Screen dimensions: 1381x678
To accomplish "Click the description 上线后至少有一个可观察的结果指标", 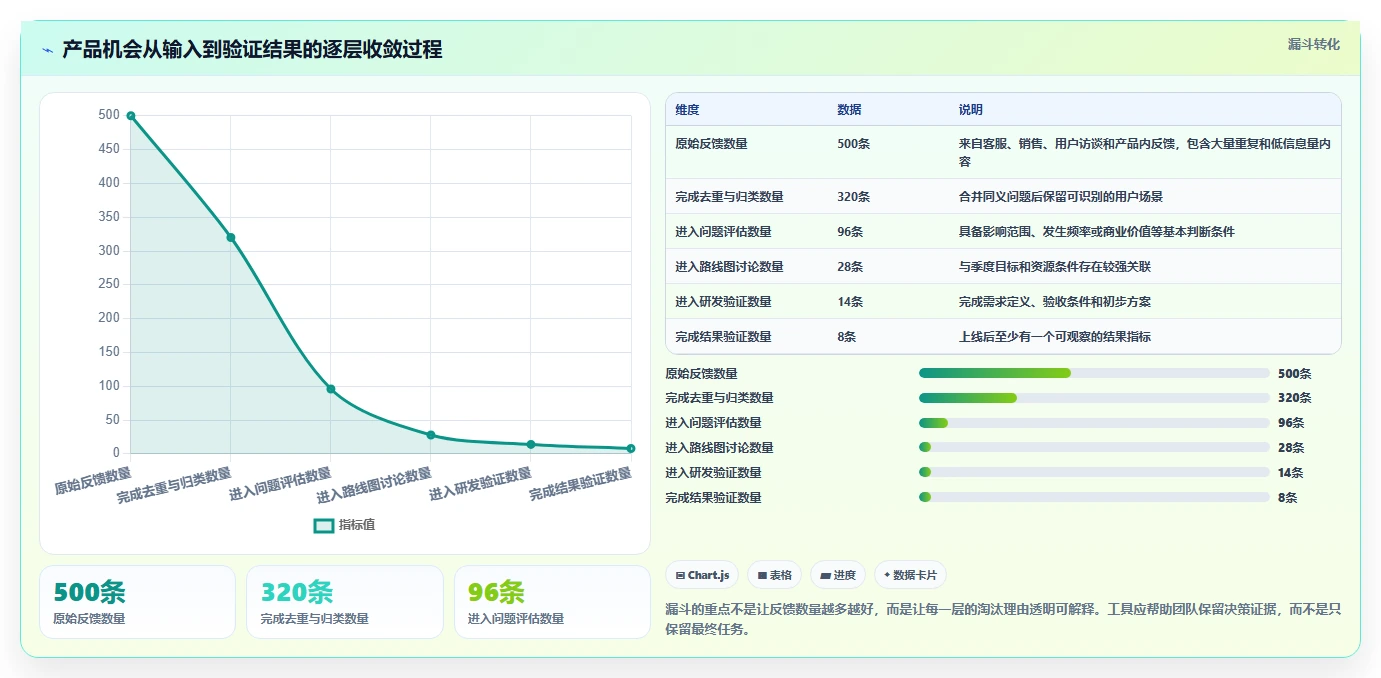I will (1055, 337).
